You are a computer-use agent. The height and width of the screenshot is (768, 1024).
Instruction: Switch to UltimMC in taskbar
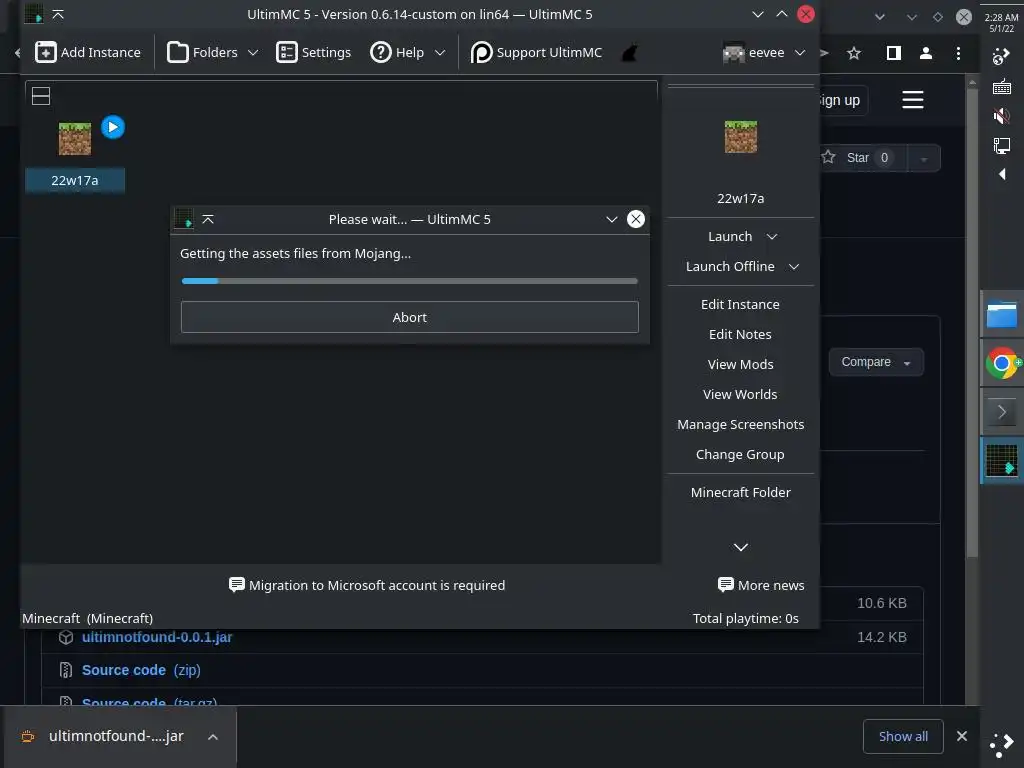(1002, 460)
